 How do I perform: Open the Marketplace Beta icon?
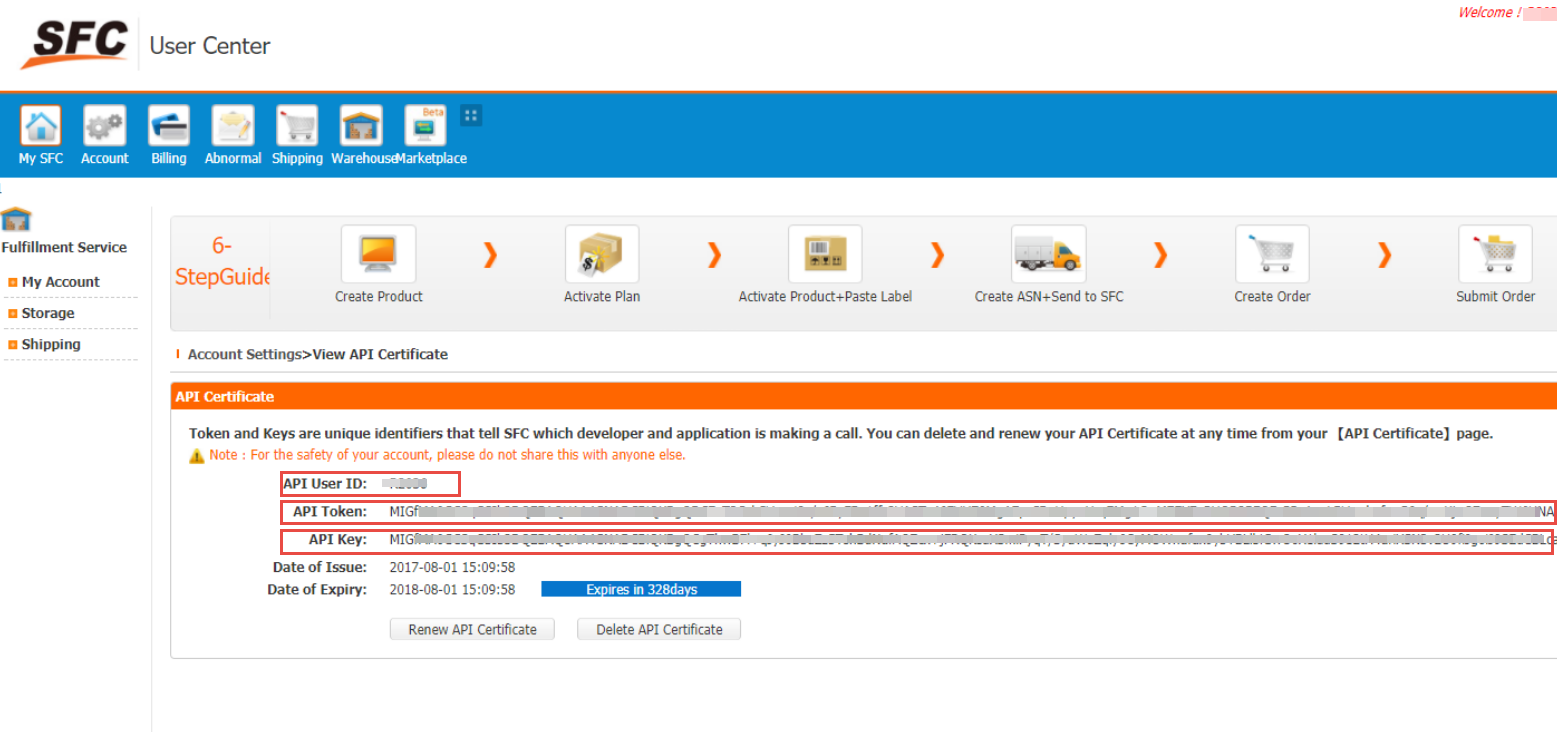point(425,126)
